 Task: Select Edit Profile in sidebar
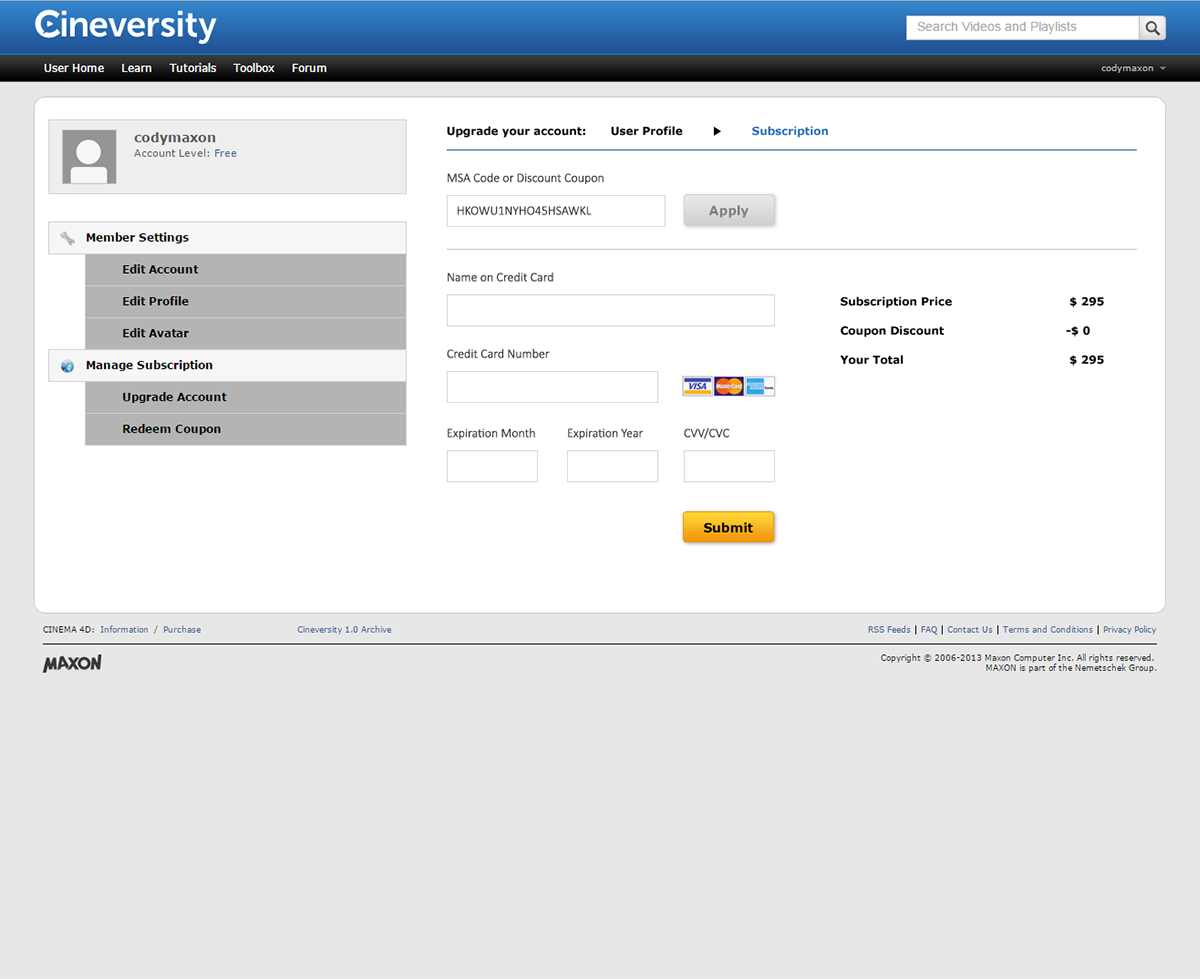[246, 302]
